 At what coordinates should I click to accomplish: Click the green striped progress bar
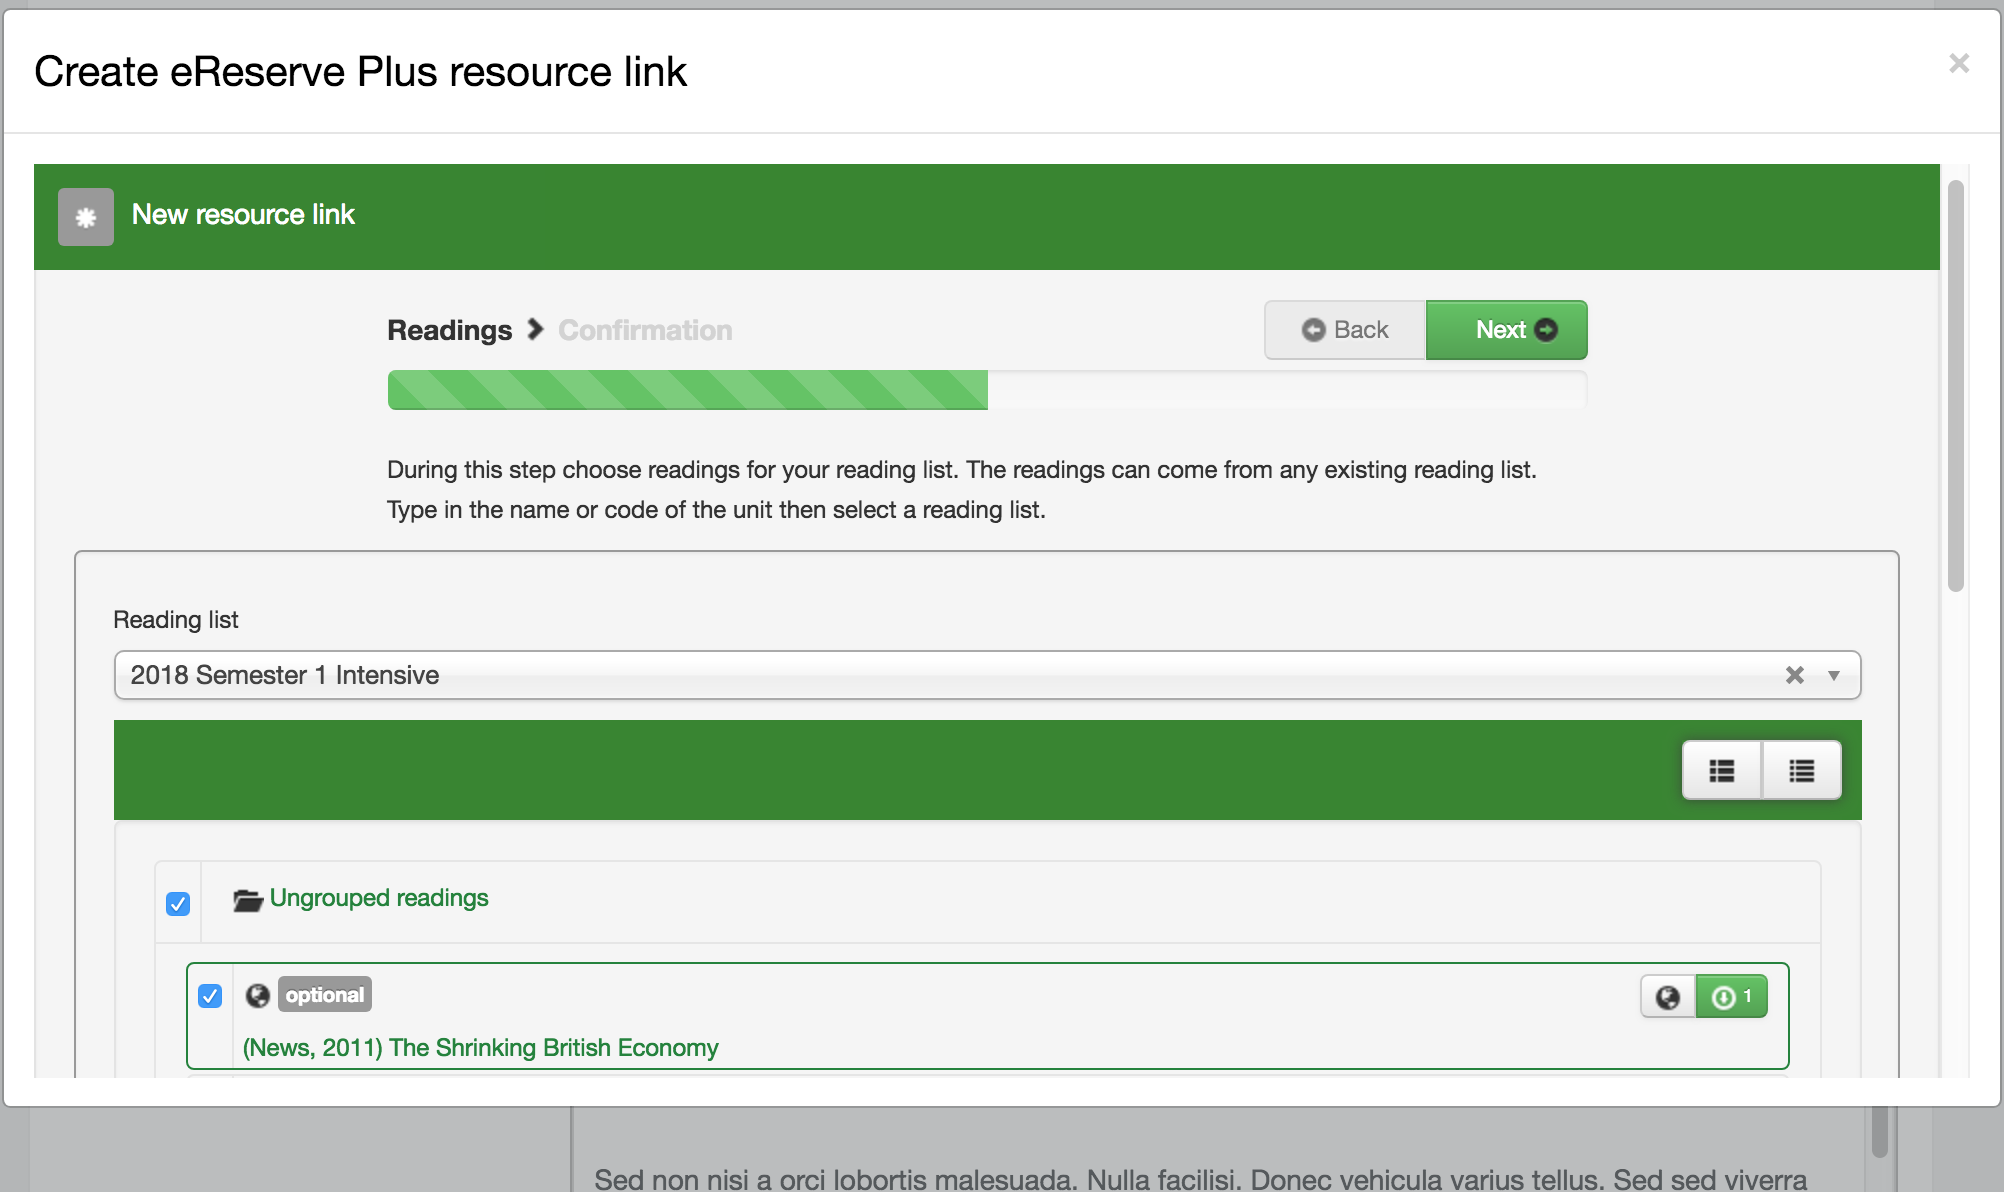click(688, 390)
